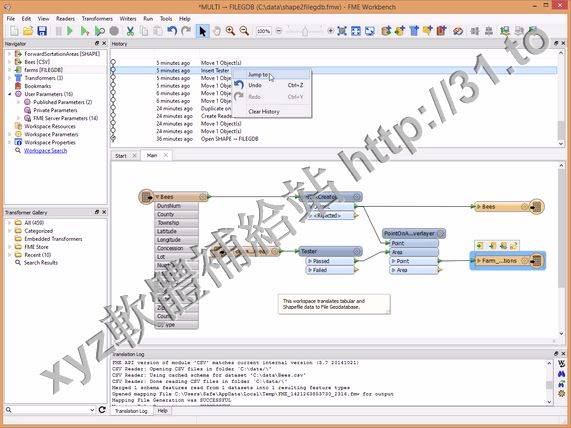Open the Writers menu
The width and height of the screenshot is (571, 428).
(x=128, y=19)
